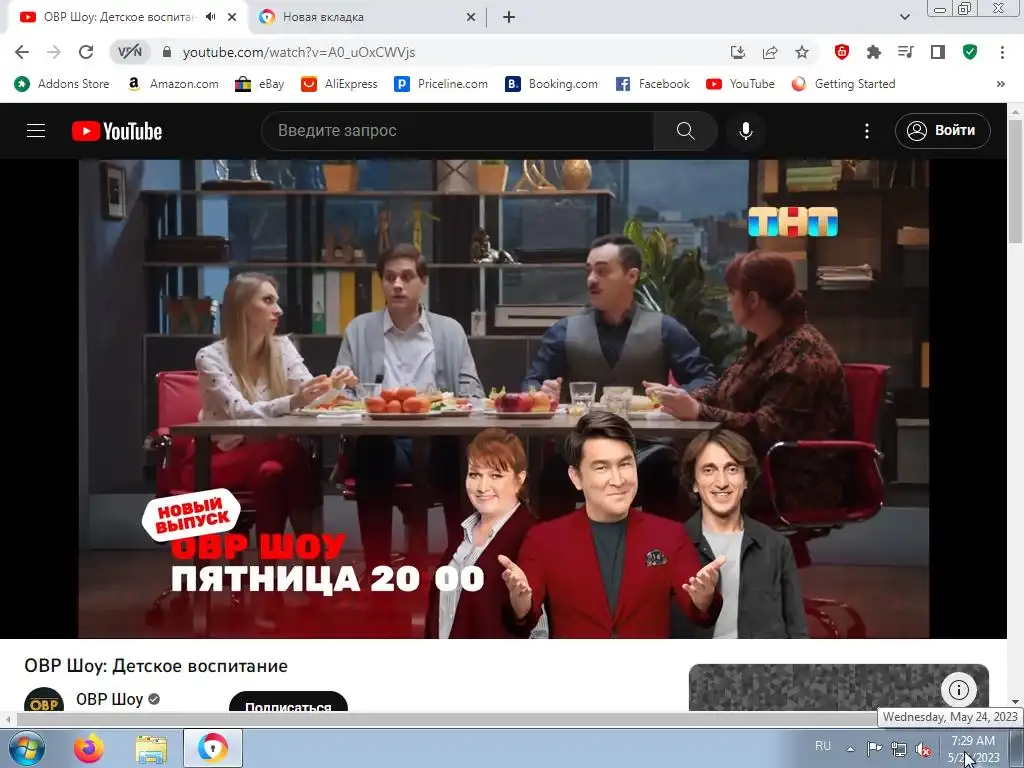The height and width of the screenshot is (768, 1024).
Task: Mute the tab via speaker icon
Action: coord(210,17)
